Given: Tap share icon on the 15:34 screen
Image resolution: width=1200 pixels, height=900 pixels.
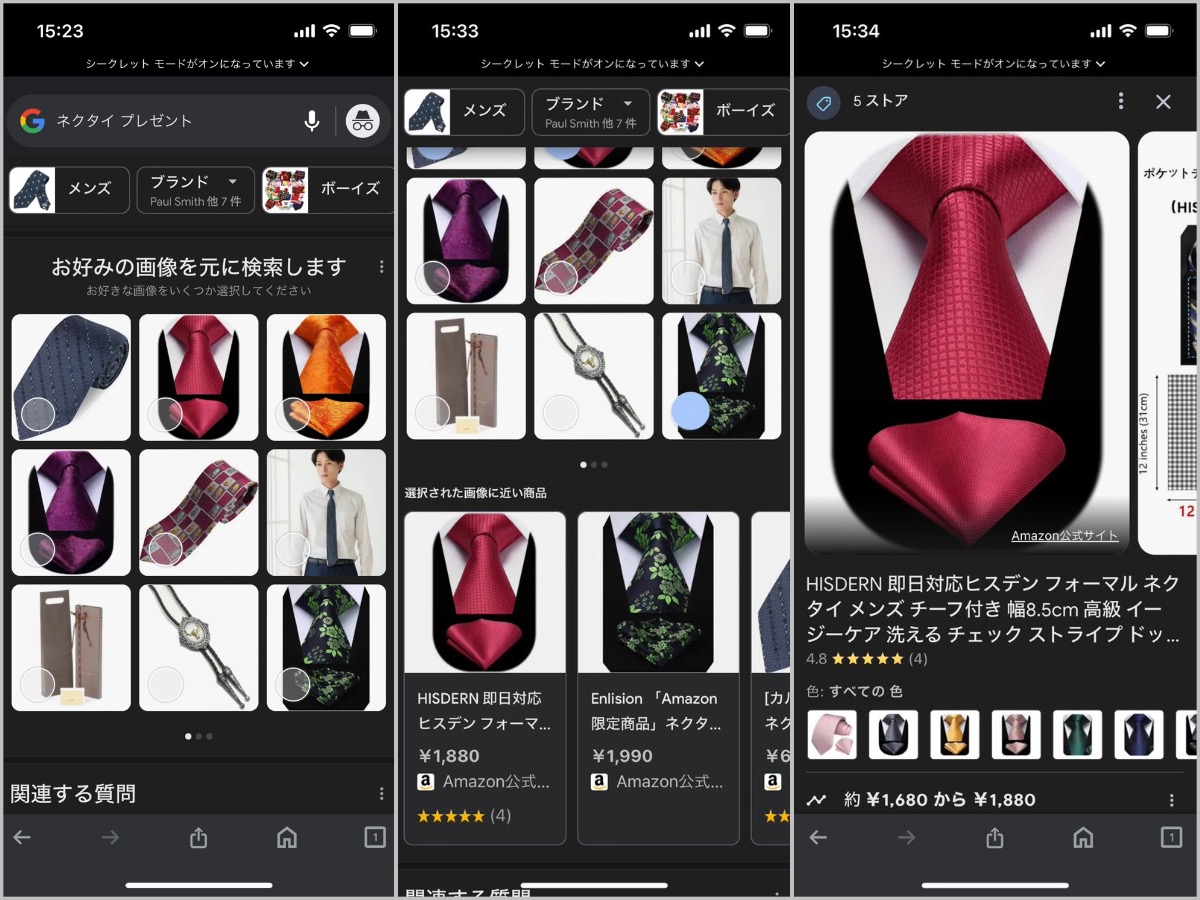Looking at the screenshot, I should tap(994, 838).
